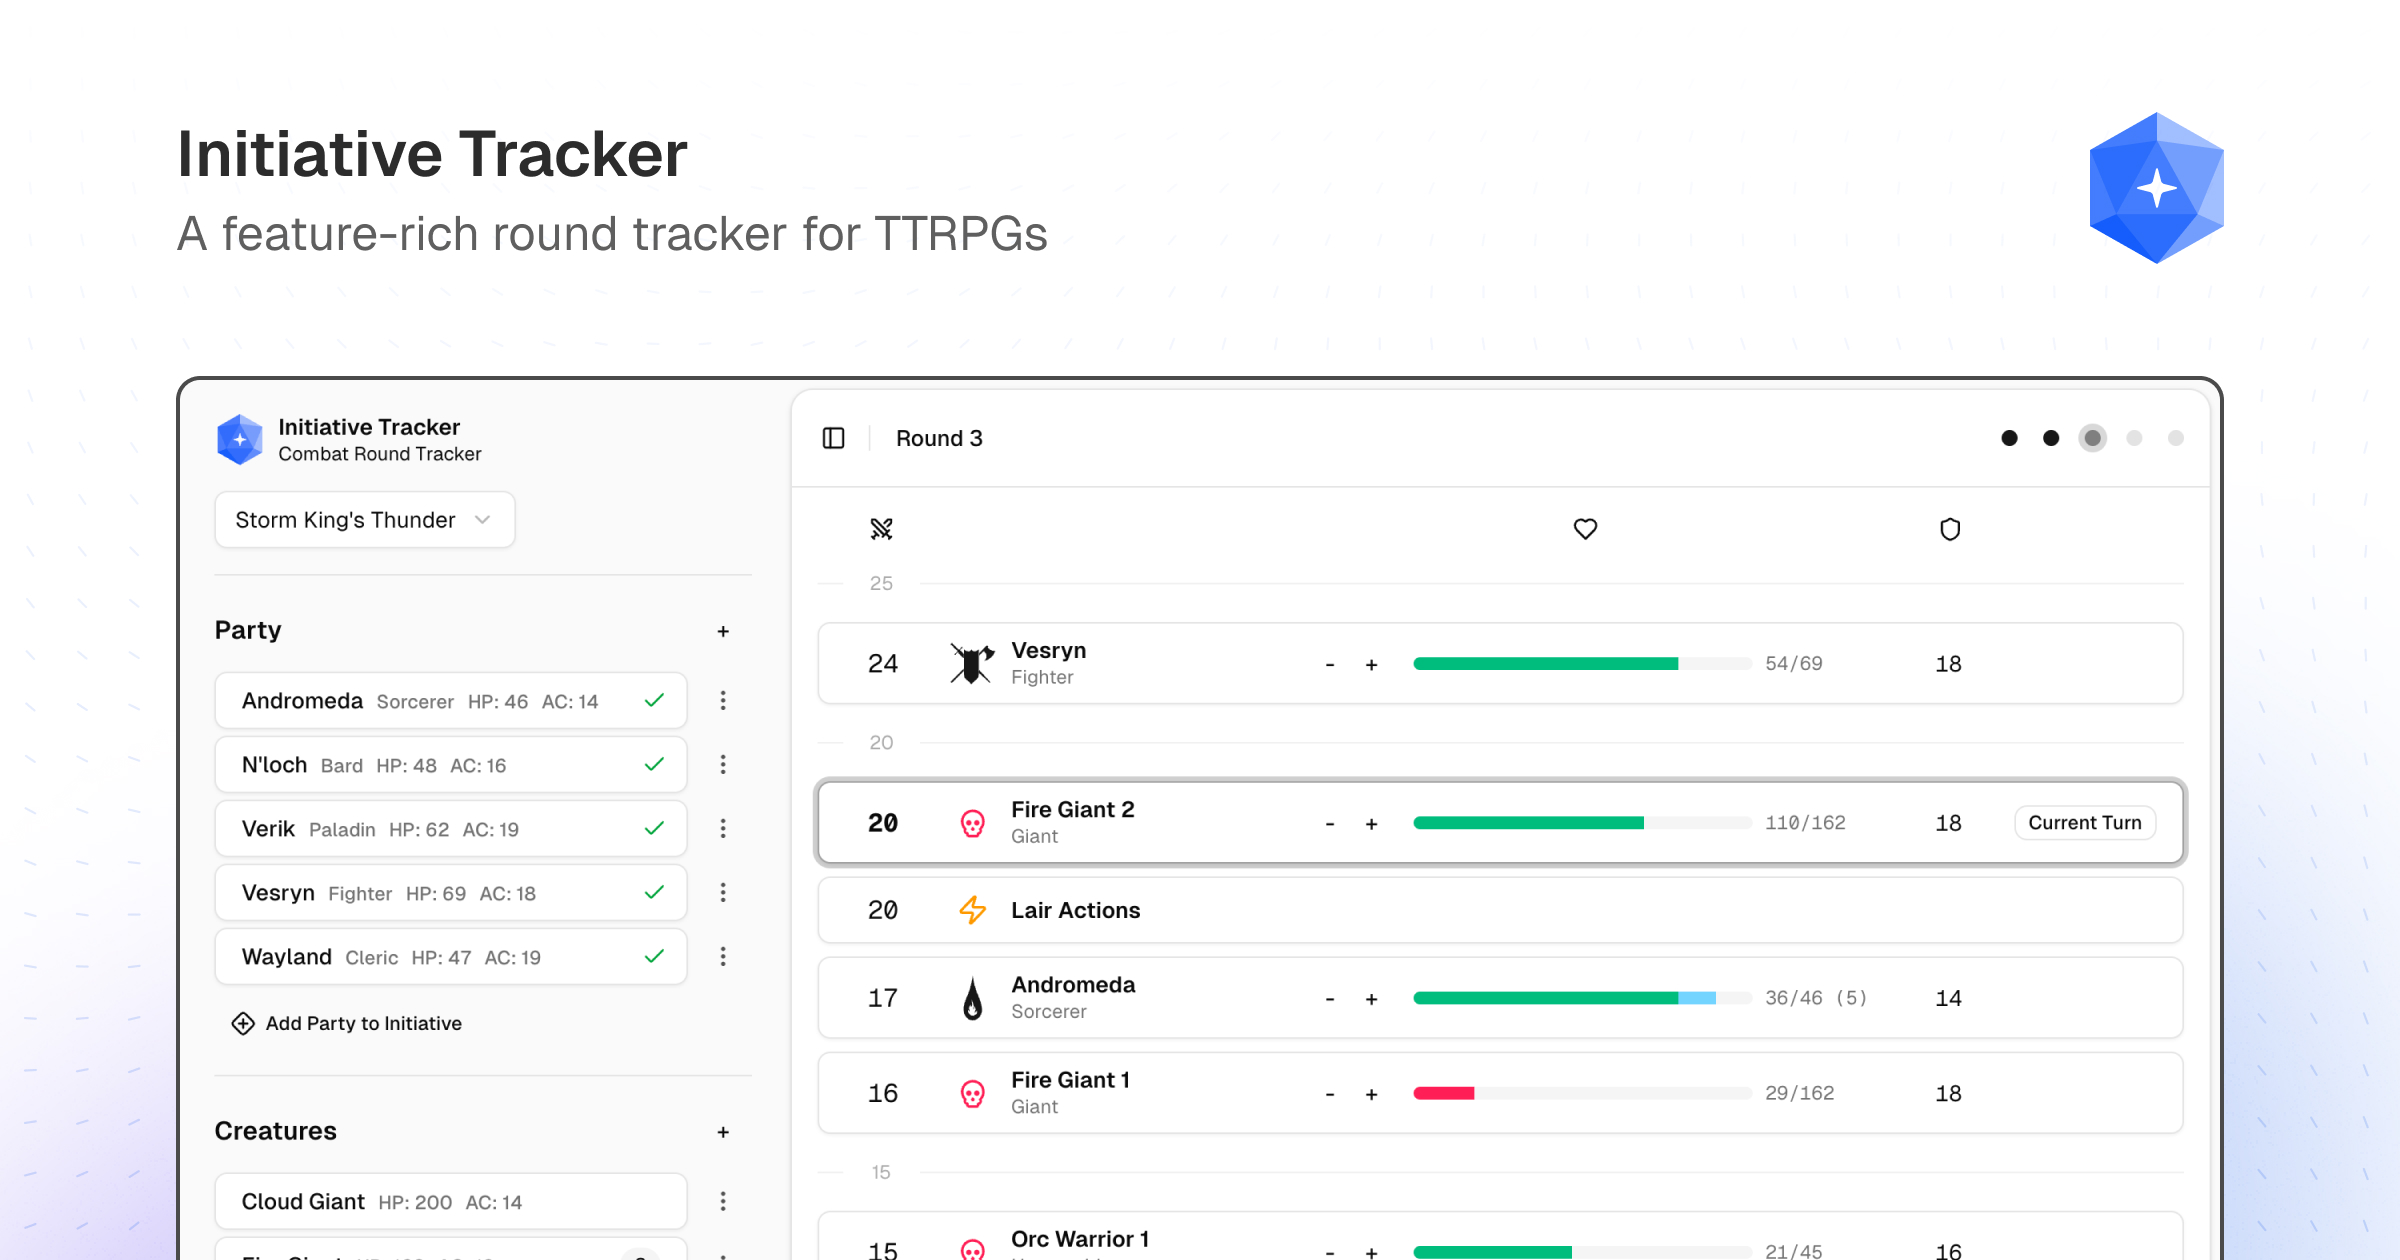Click the shield icon above the AC column

pyautogui.click(x=1949, y=529)
